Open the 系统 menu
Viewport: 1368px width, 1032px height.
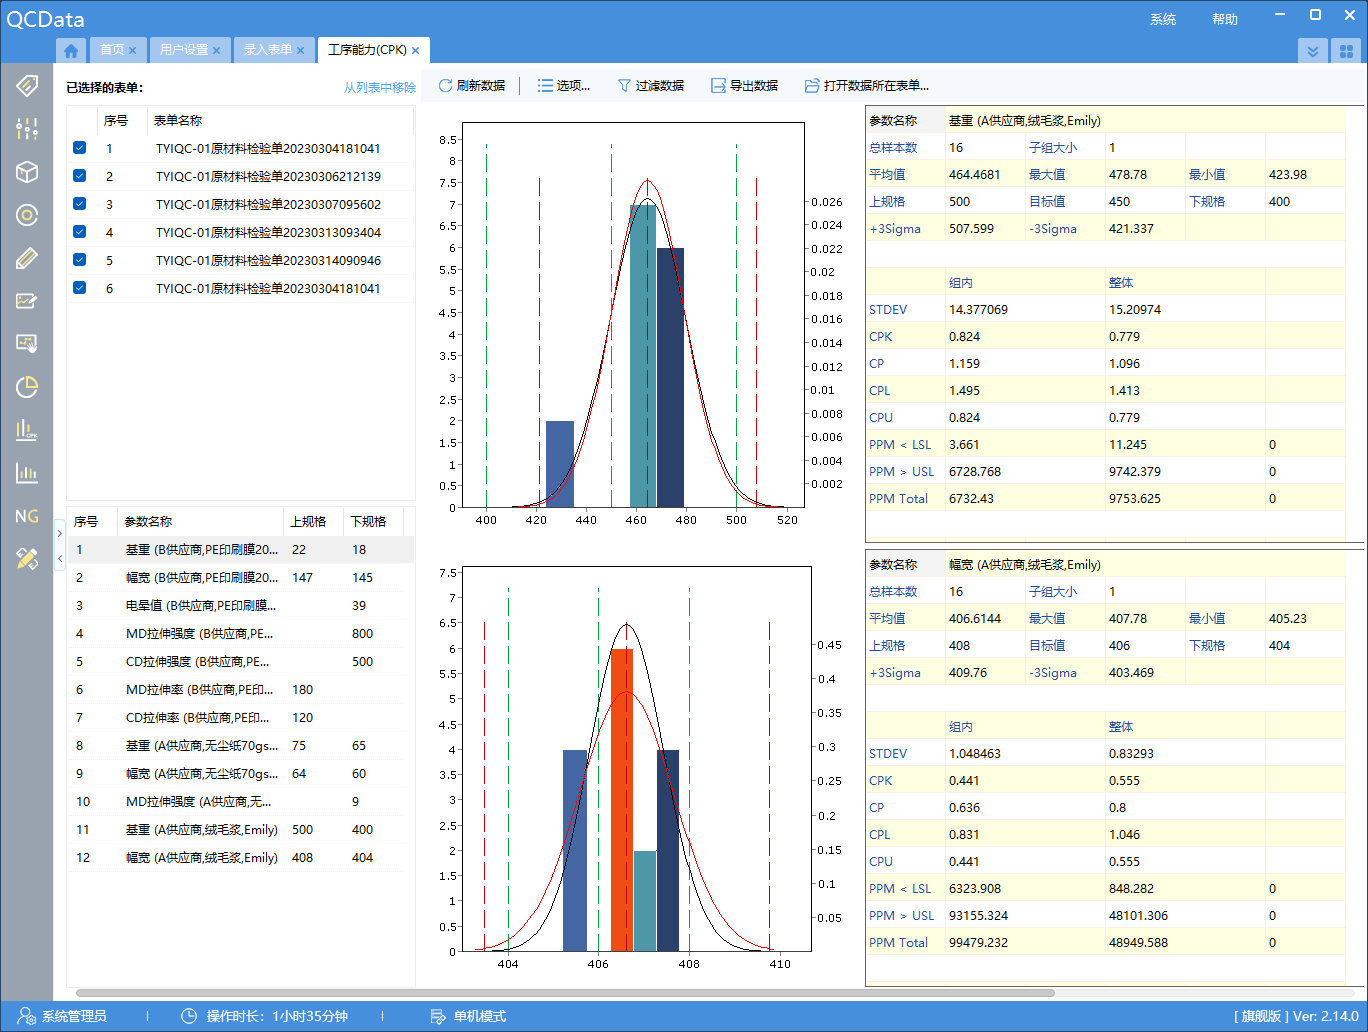(x=1162, y=19)
